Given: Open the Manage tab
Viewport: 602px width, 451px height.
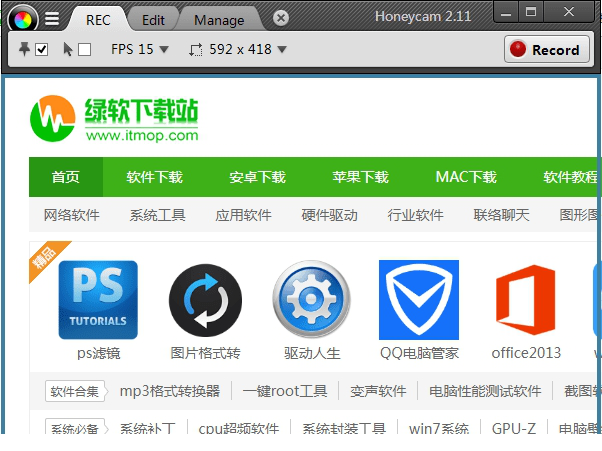Looking at the screenshot, I should (x=219, y=20).
